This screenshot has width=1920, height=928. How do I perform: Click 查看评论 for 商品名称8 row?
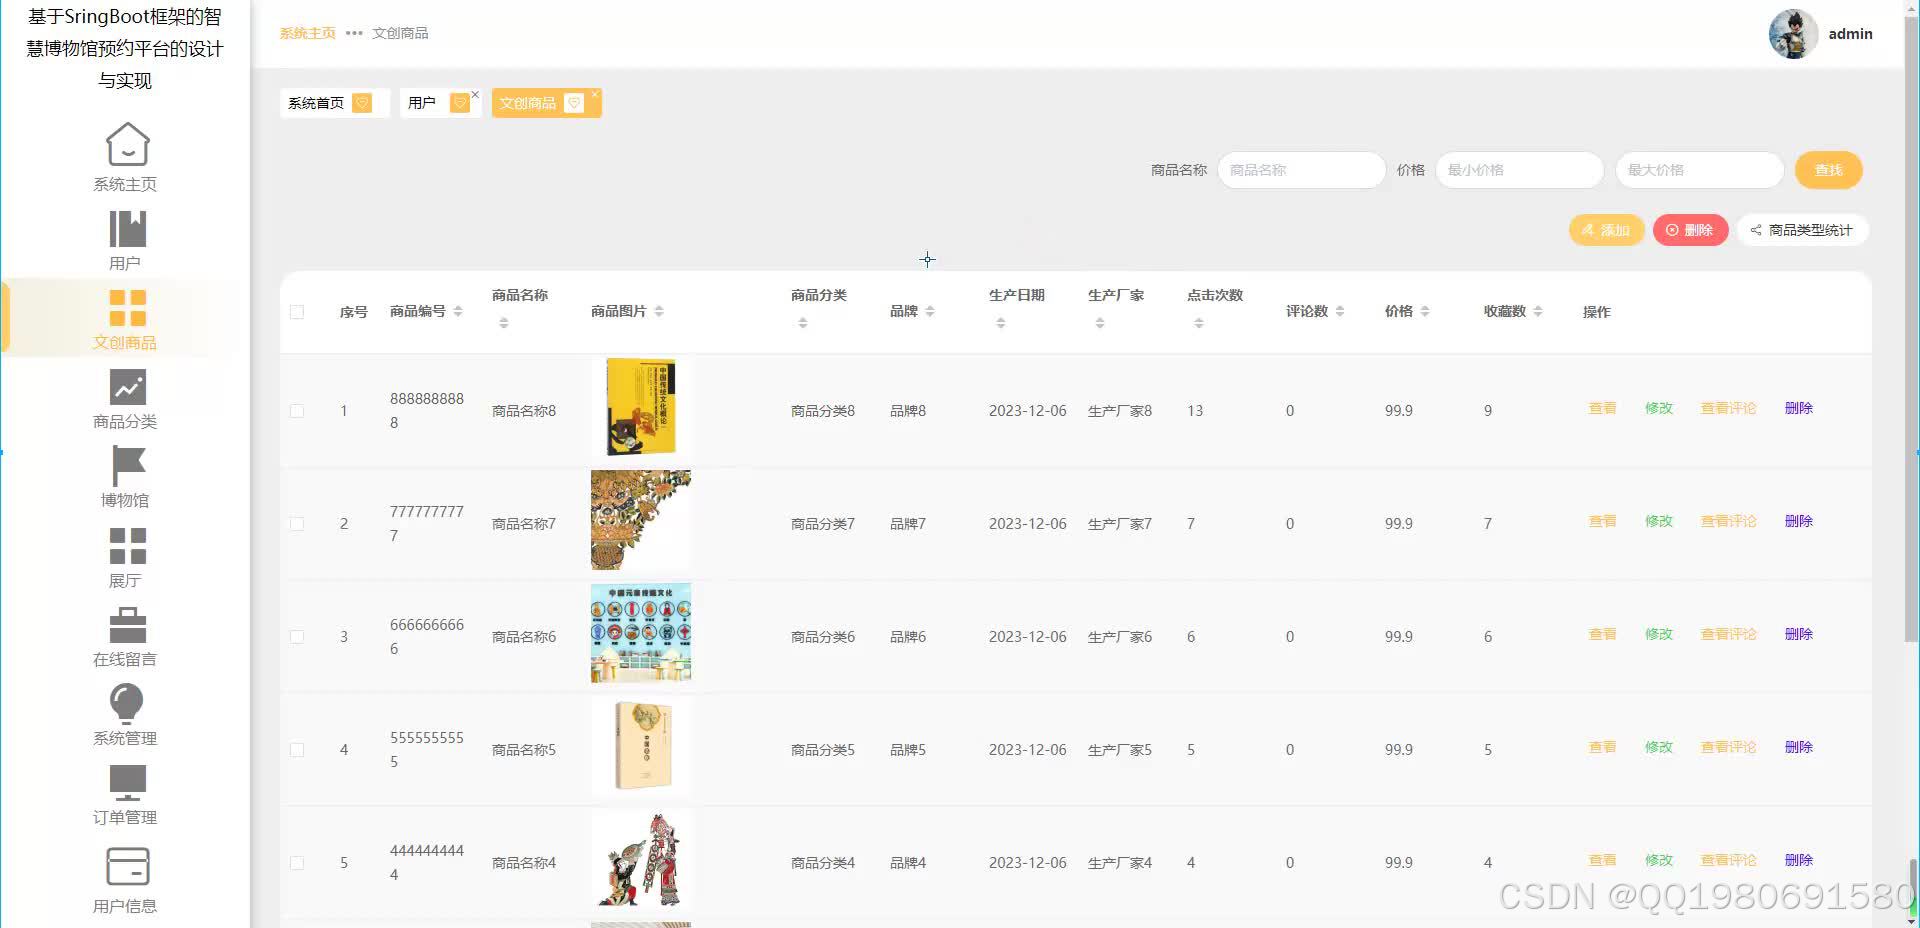1728,408
